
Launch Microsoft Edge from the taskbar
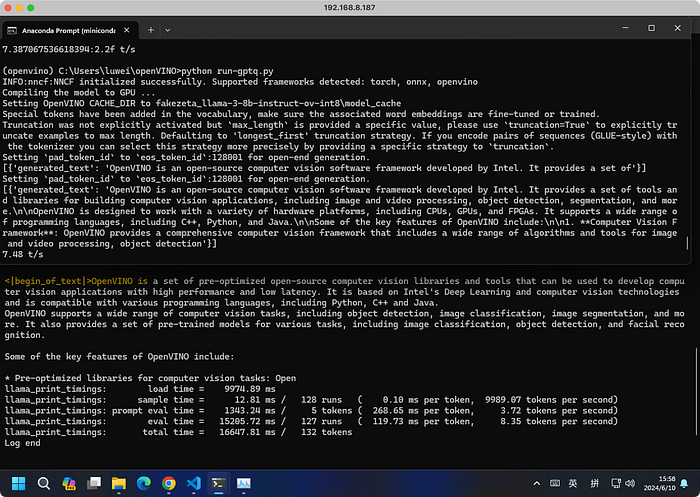coord(144,483)
